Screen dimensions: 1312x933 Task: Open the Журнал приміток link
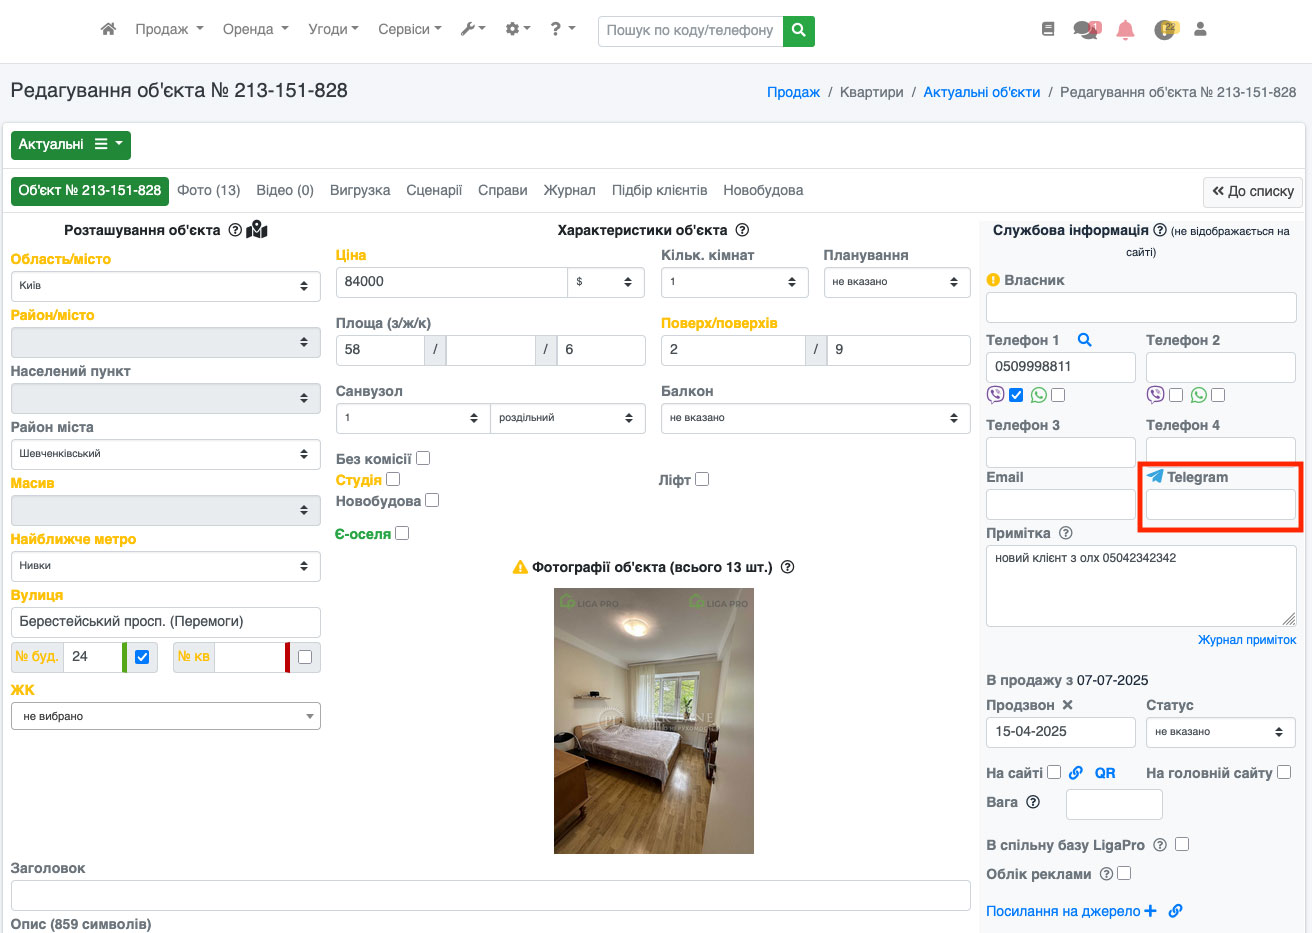pos(1246,640)
